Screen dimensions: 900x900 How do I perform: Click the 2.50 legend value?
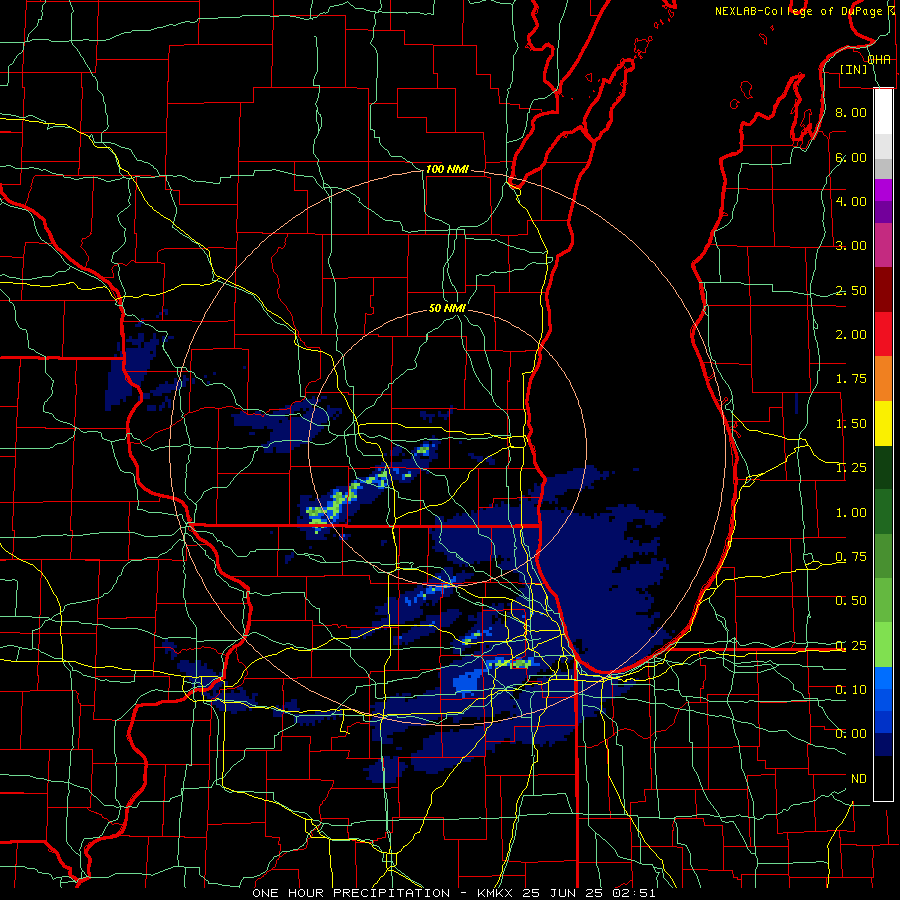click(x=851, y=290)
